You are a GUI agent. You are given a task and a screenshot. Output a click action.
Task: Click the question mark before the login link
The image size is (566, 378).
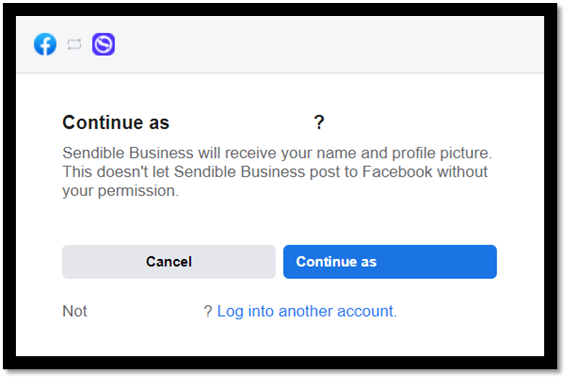(208, 311)
